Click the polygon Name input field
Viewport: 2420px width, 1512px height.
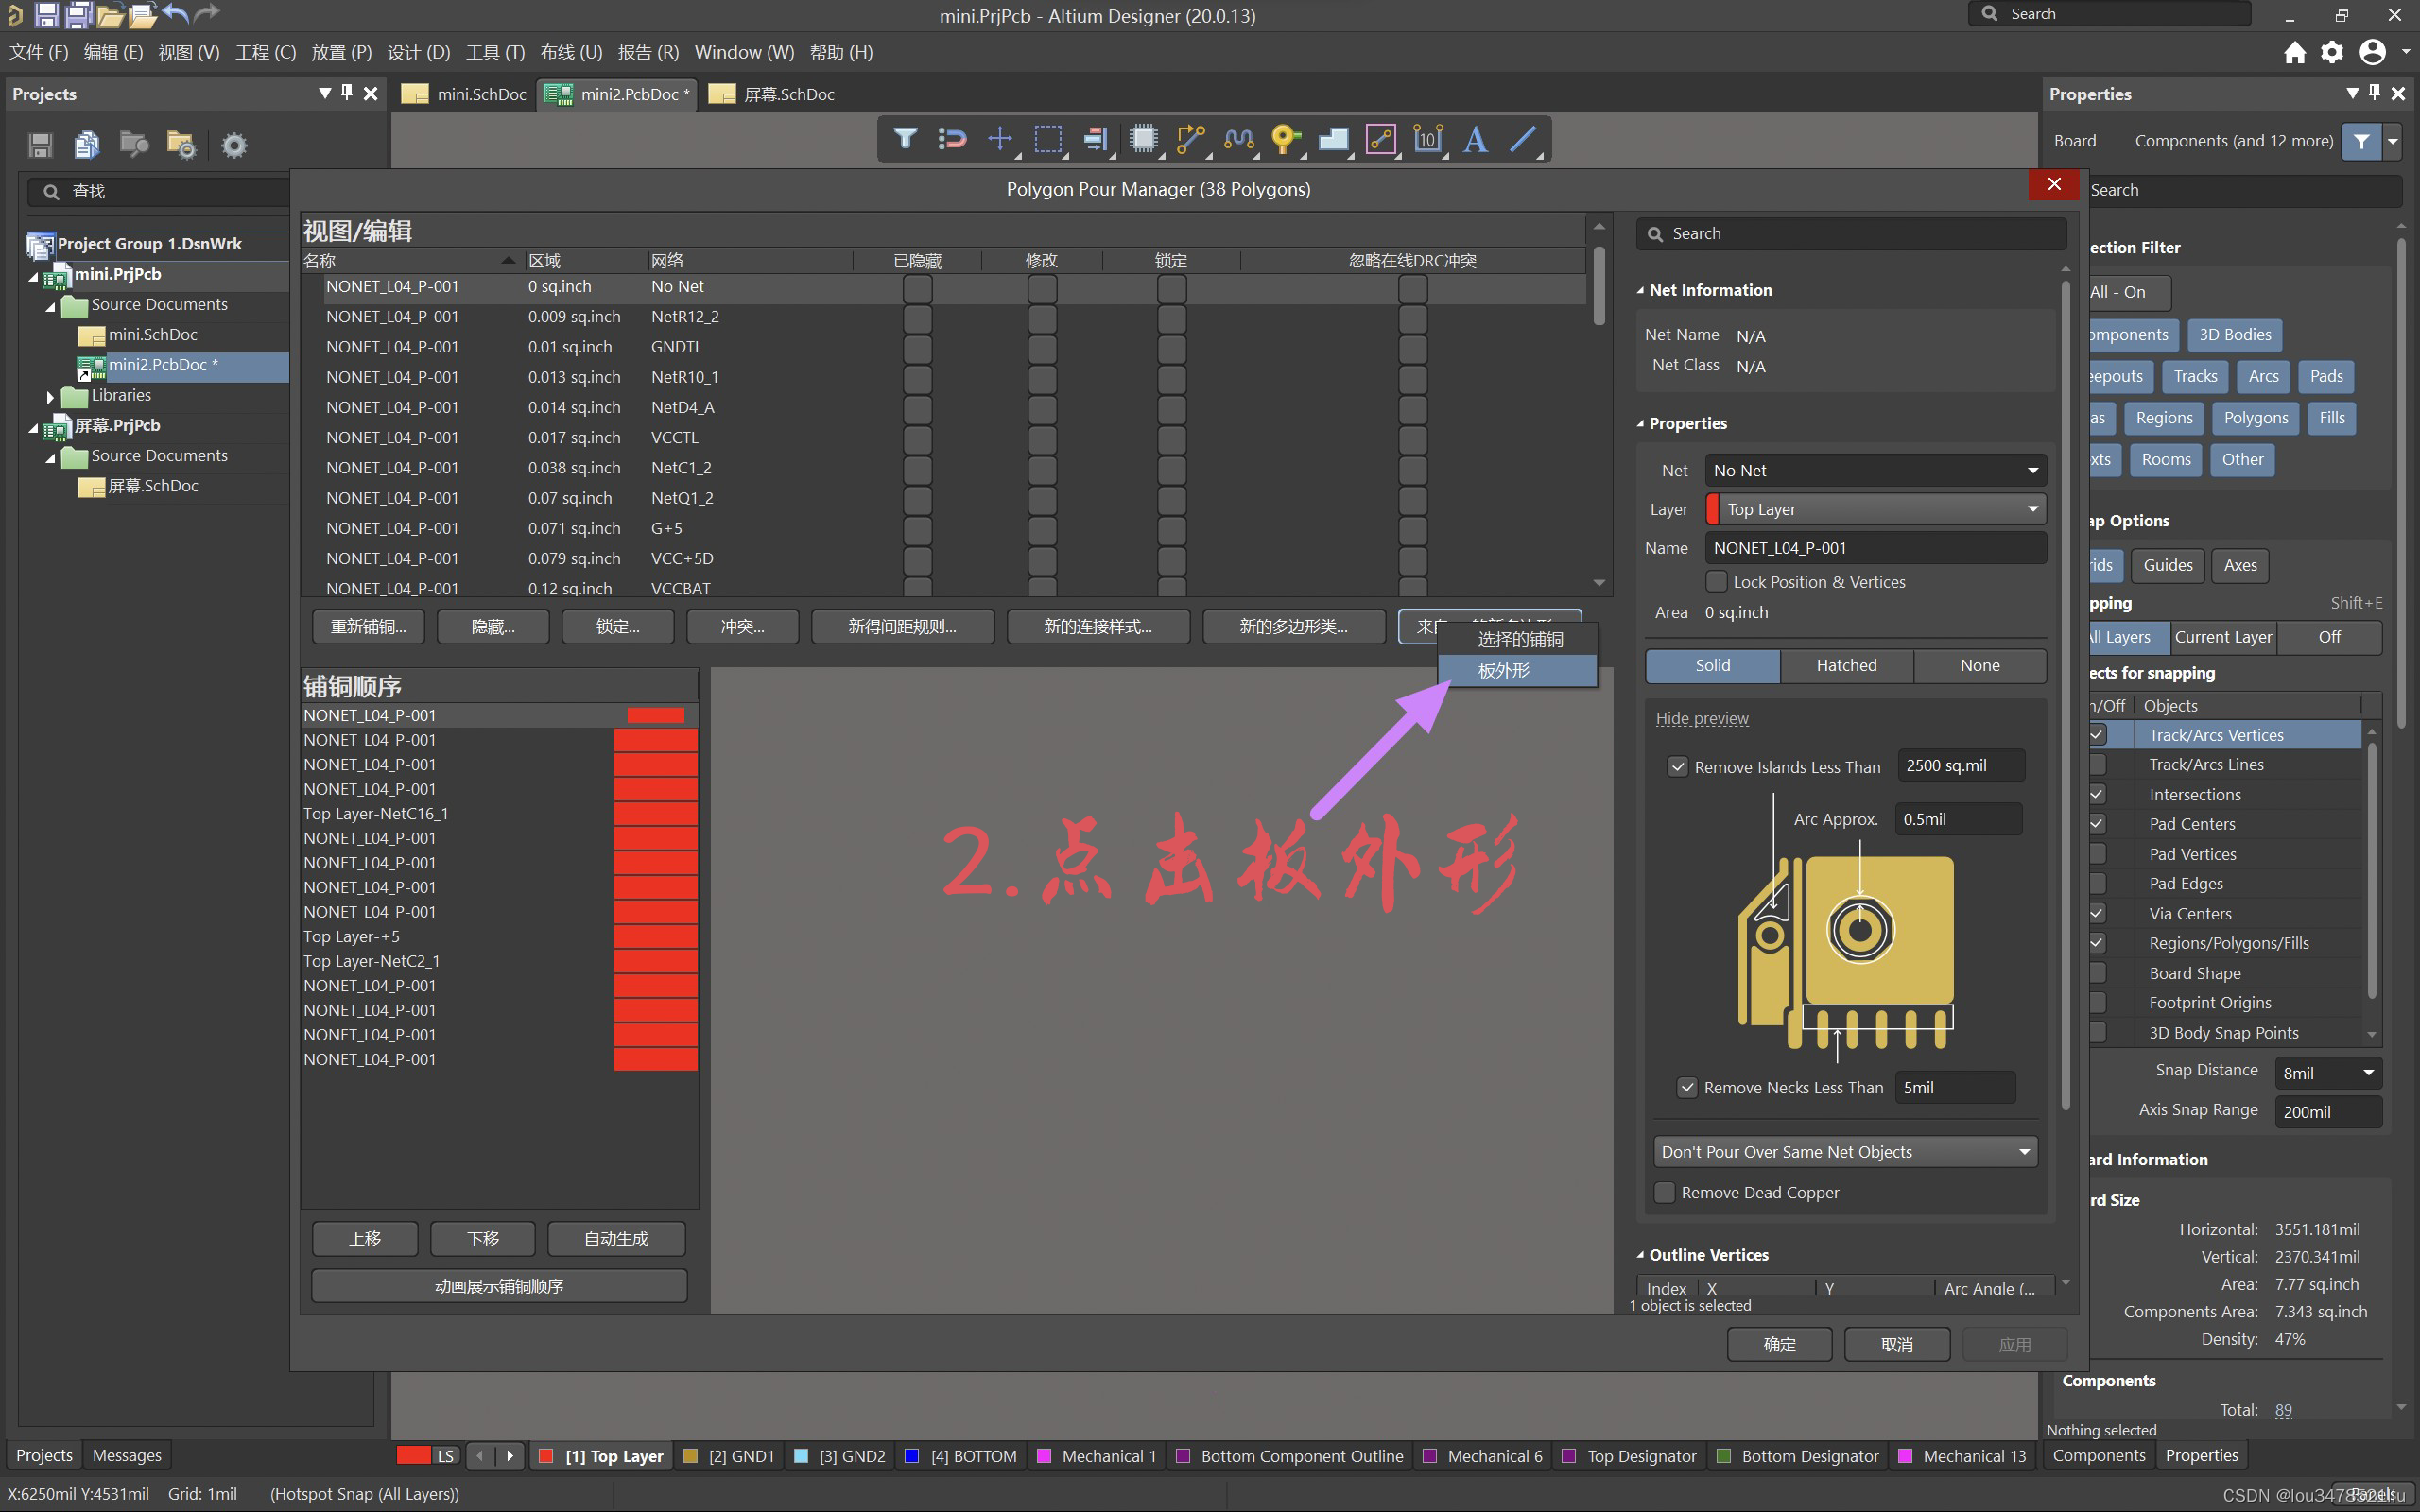1874,548
